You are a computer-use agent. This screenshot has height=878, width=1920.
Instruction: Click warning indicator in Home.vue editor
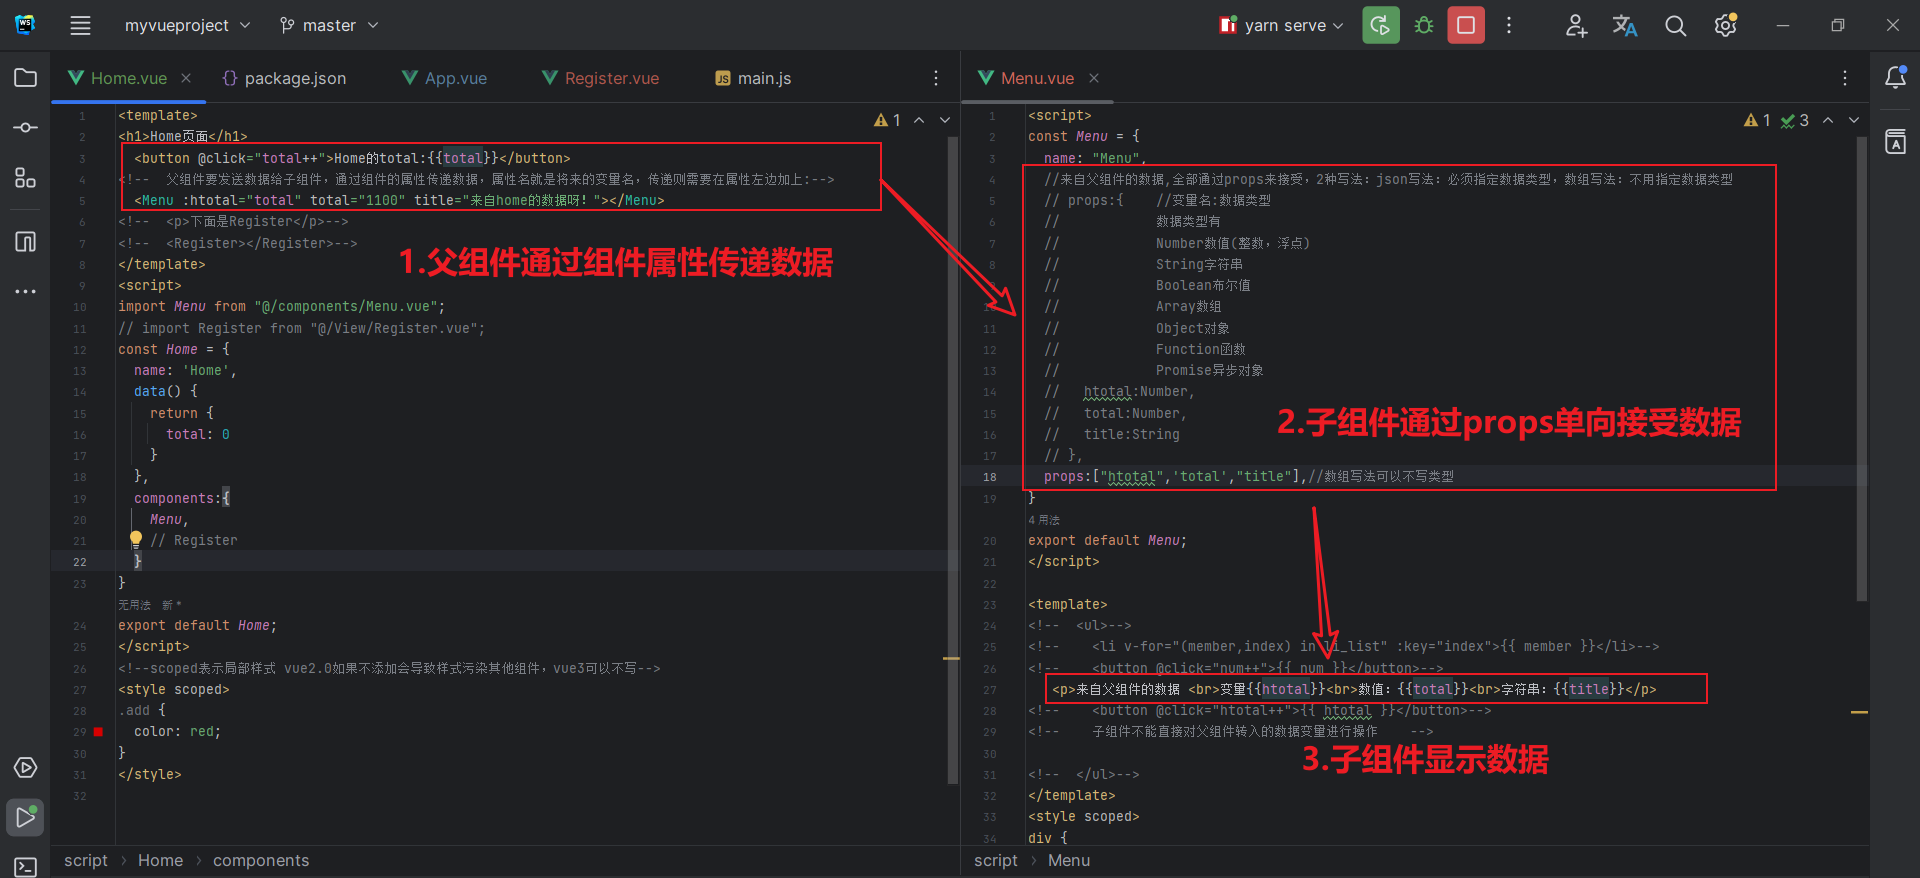click(x=887, y=120)
